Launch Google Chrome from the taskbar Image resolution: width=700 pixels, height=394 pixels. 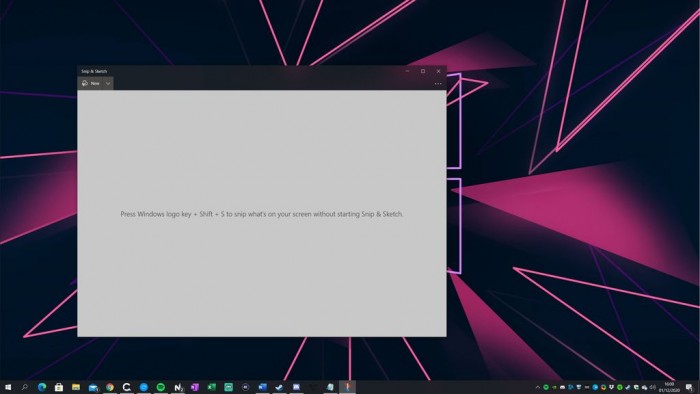[x=110, y=387]
